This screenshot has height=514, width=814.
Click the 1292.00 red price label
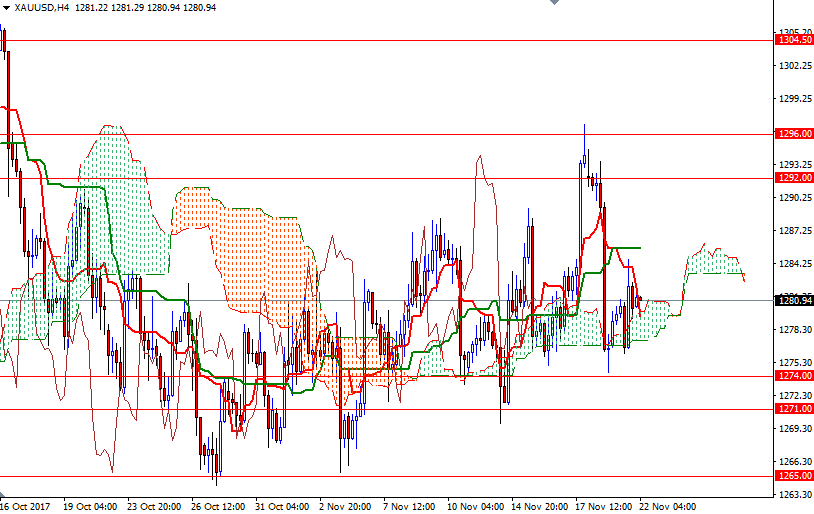(x=793, y=178)
